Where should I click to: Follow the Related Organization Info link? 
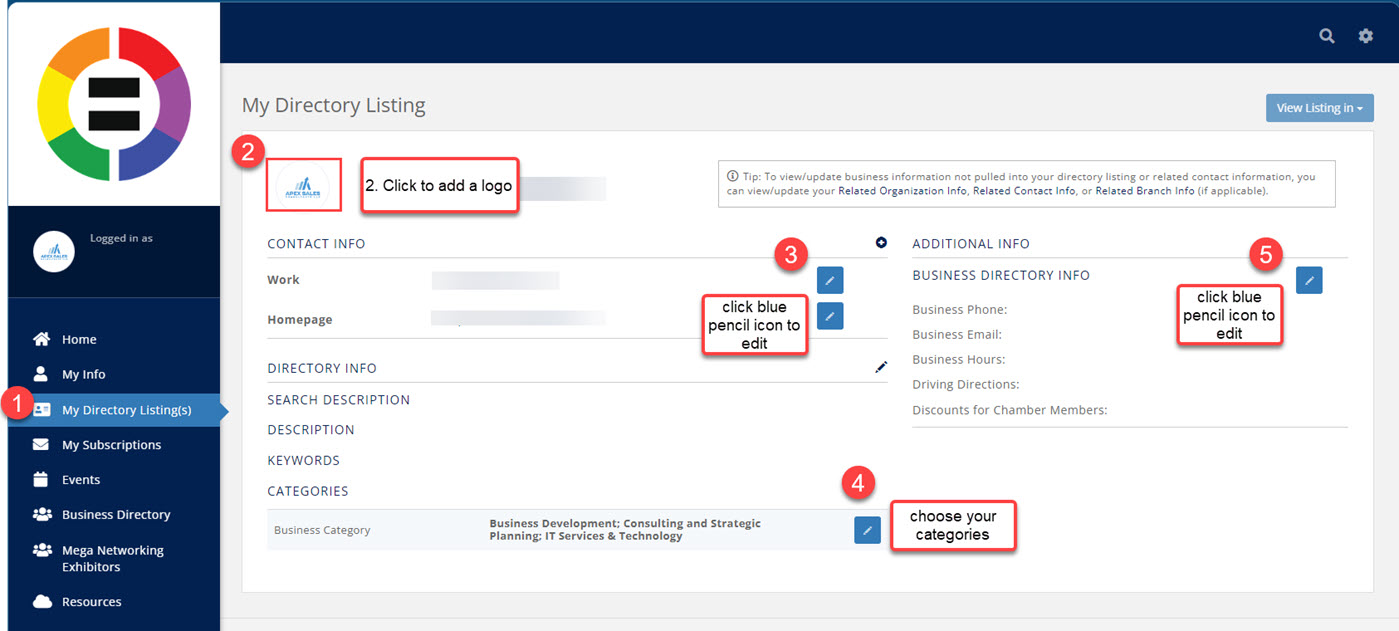click(x=902, y=190)
